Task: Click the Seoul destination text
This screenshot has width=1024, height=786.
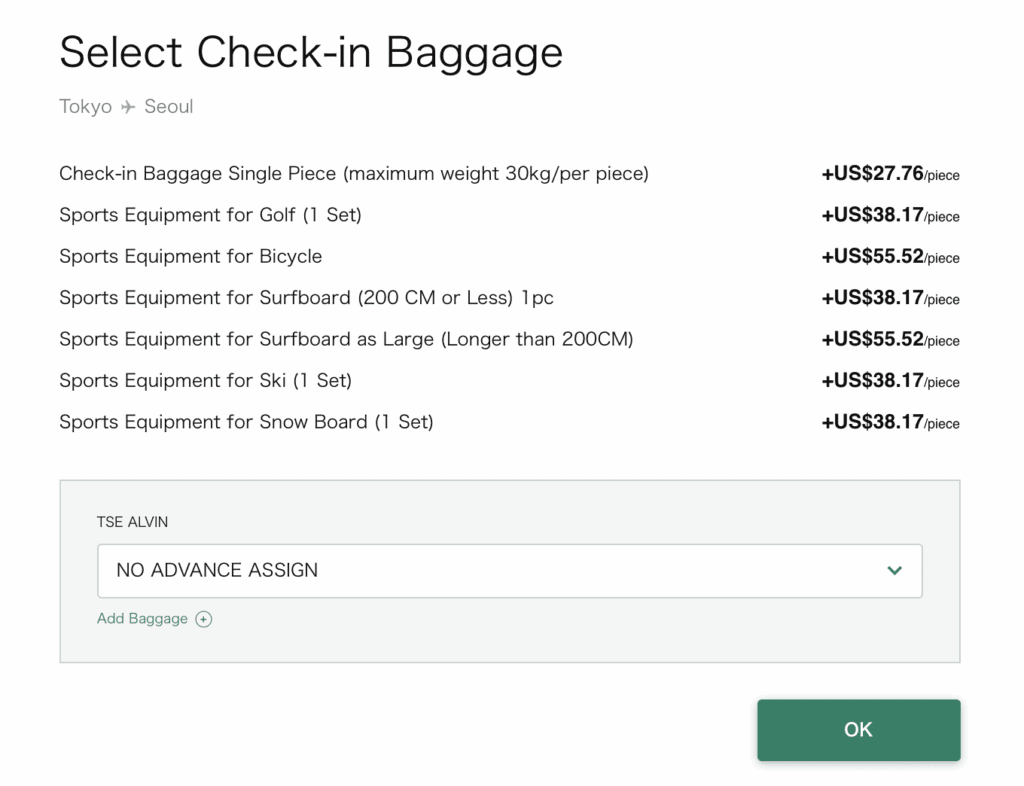Action: (168, 107)
